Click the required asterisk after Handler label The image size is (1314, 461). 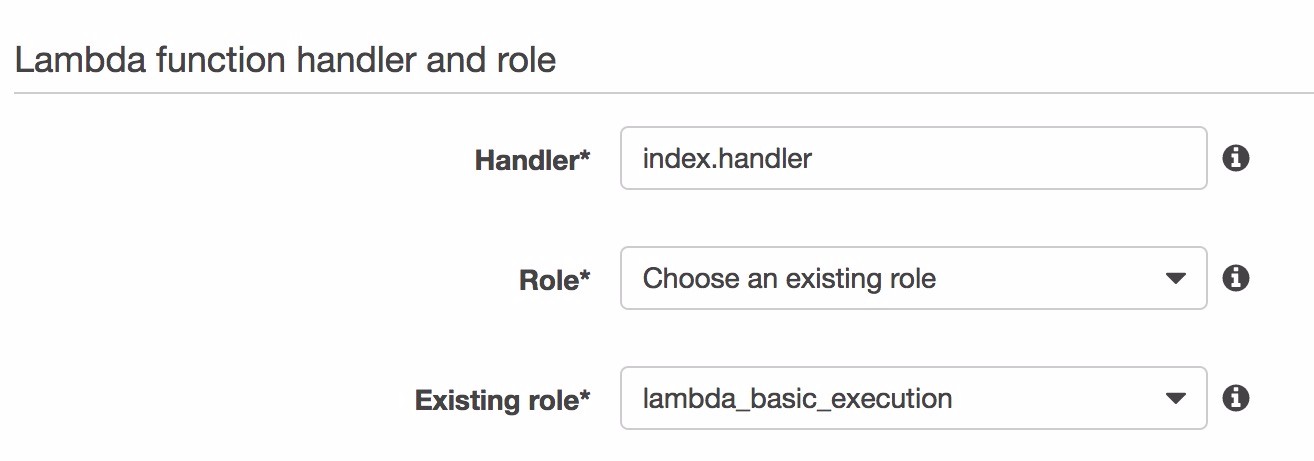click(x=585, y=158)
